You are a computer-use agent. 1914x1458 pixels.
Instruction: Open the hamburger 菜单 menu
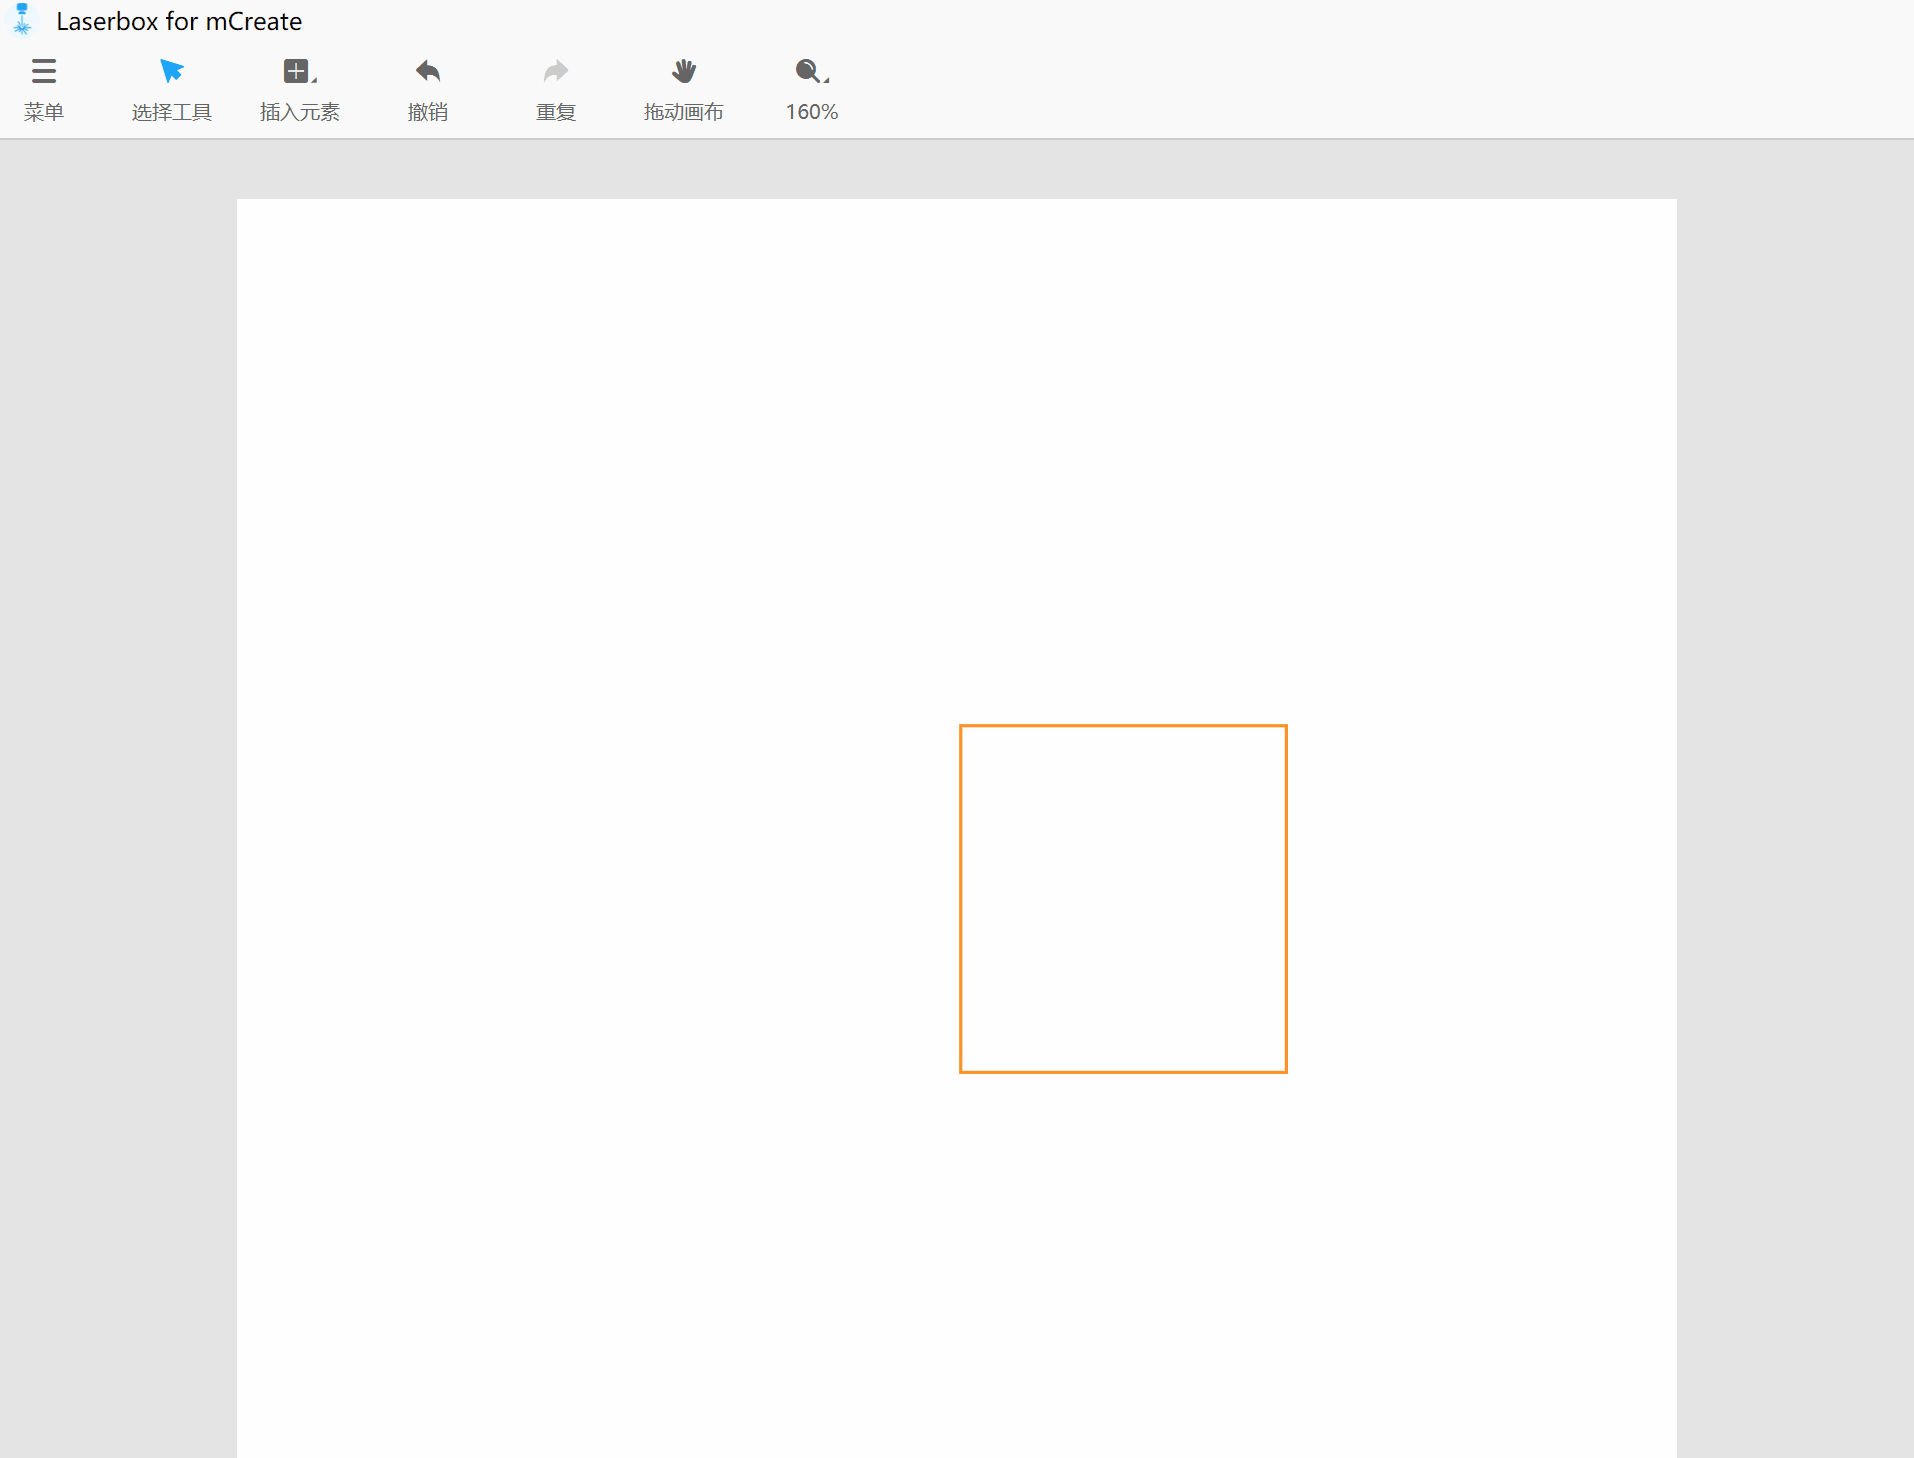pos(44,89)
